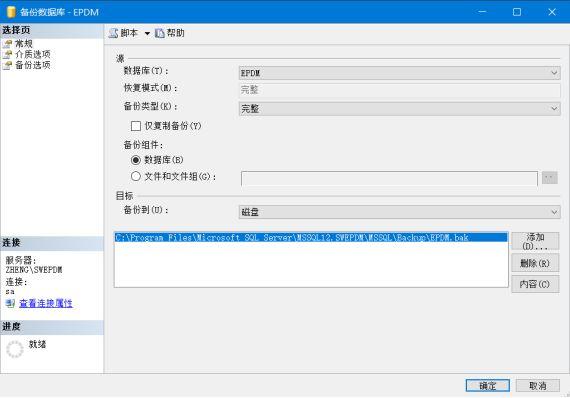The width and height of the screenshot is (570, 398).
Task: Click the 脚本 script icon in toolbar
Action: point(113,33)
